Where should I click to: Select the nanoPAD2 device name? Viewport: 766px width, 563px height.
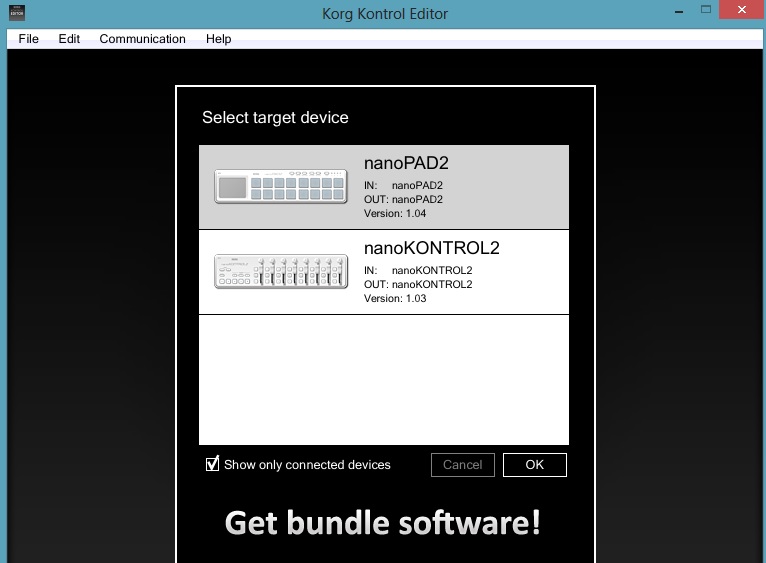tap(406, 163)
